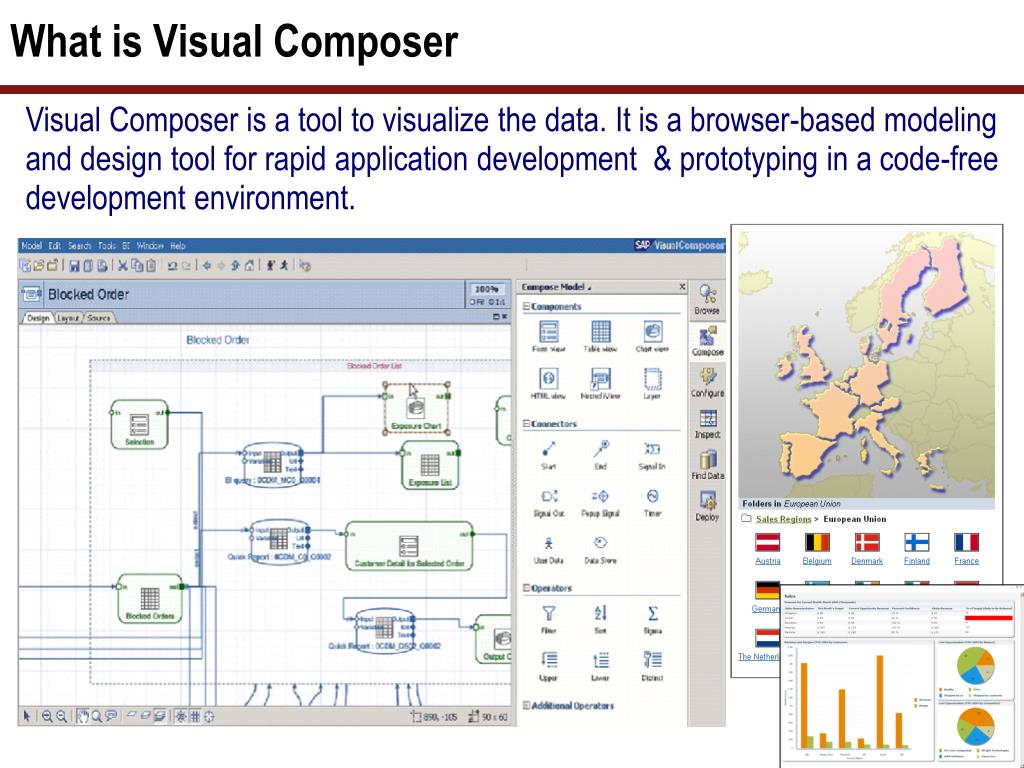Screen dimensions: 1024x768
Task: Open the Tools menu
Action: pos(106,246)
